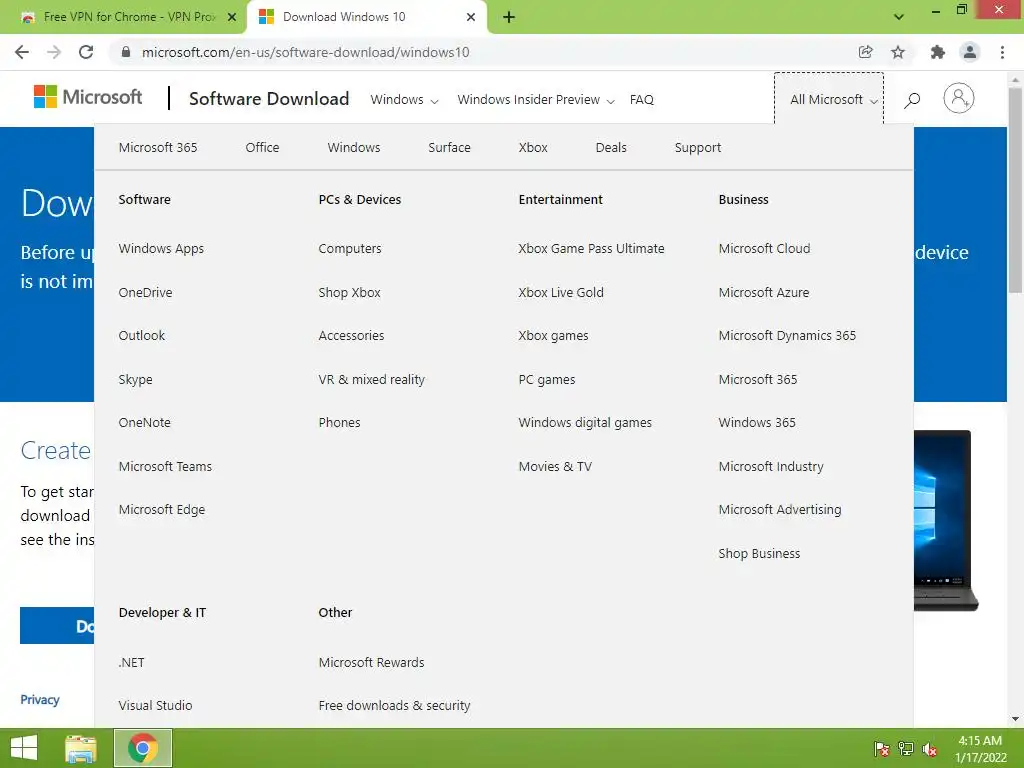Image resolution: width=1024 pixels, height=768 pixels.
Task: Open Visual Studio link
Action: point(155,706)
